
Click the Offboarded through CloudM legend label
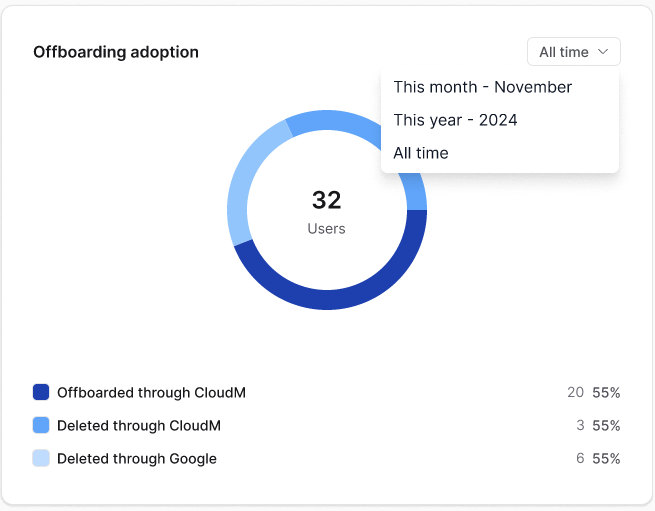click(x=151, y=392)
